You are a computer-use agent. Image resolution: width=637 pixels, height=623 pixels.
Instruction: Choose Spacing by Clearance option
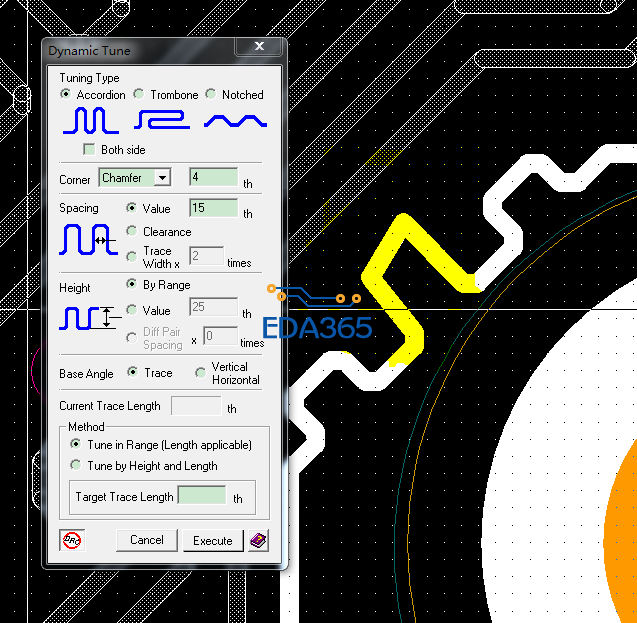pyautogui.click(x=131, y=231)
